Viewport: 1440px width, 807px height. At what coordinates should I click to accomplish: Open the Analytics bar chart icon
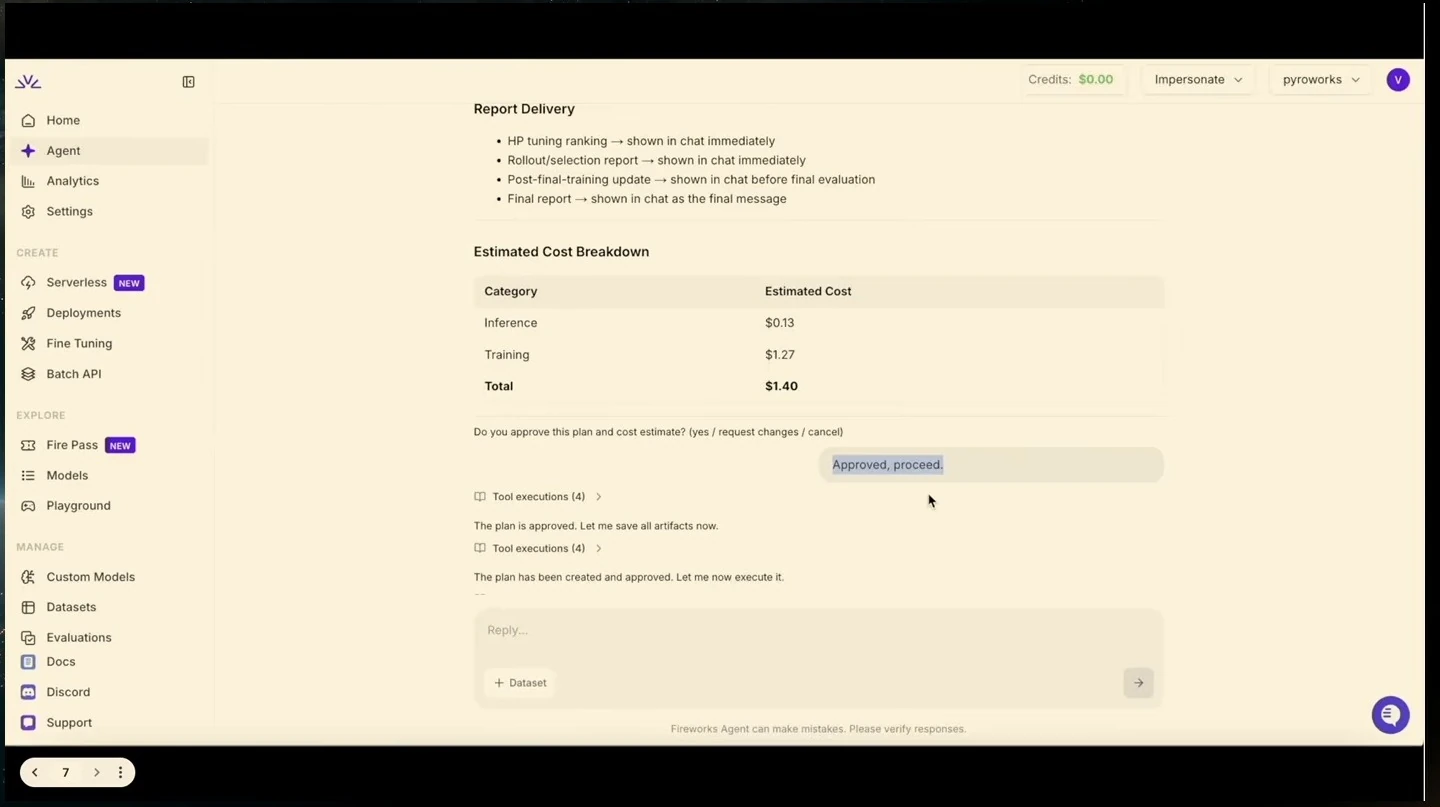[x=28, y=181]
